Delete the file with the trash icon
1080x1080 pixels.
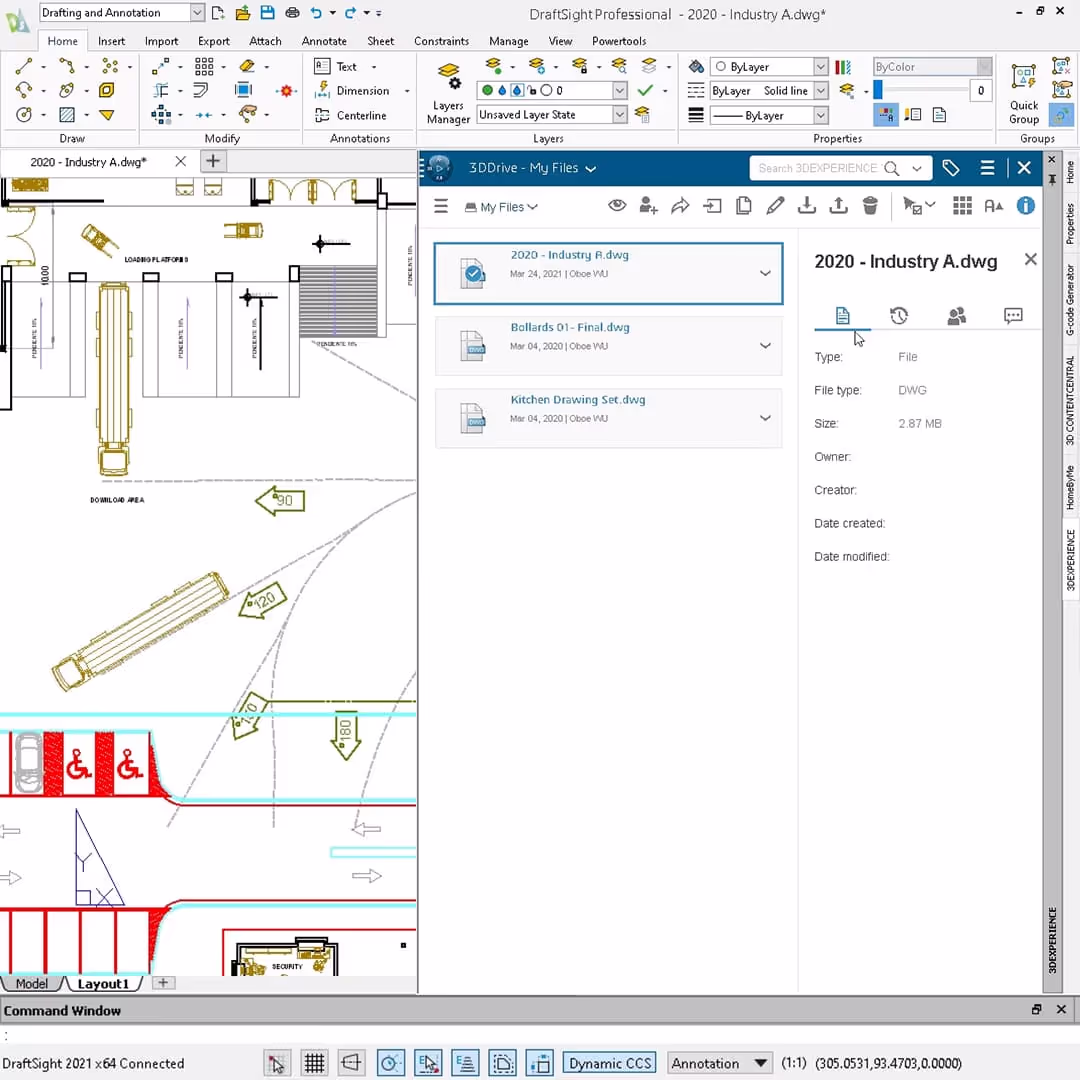coord(870,205)
